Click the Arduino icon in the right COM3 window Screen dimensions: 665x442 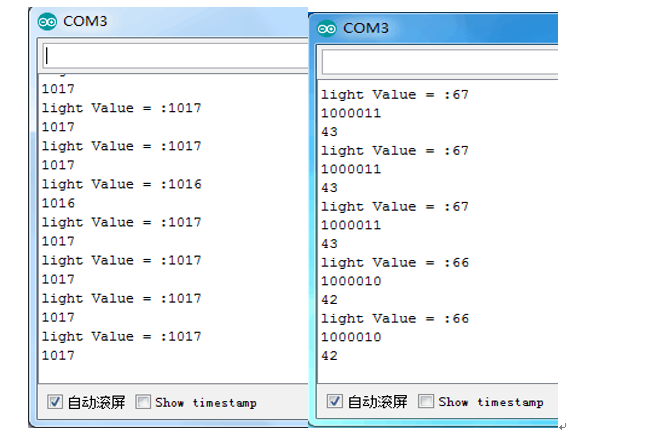click(x=327, y=28)
